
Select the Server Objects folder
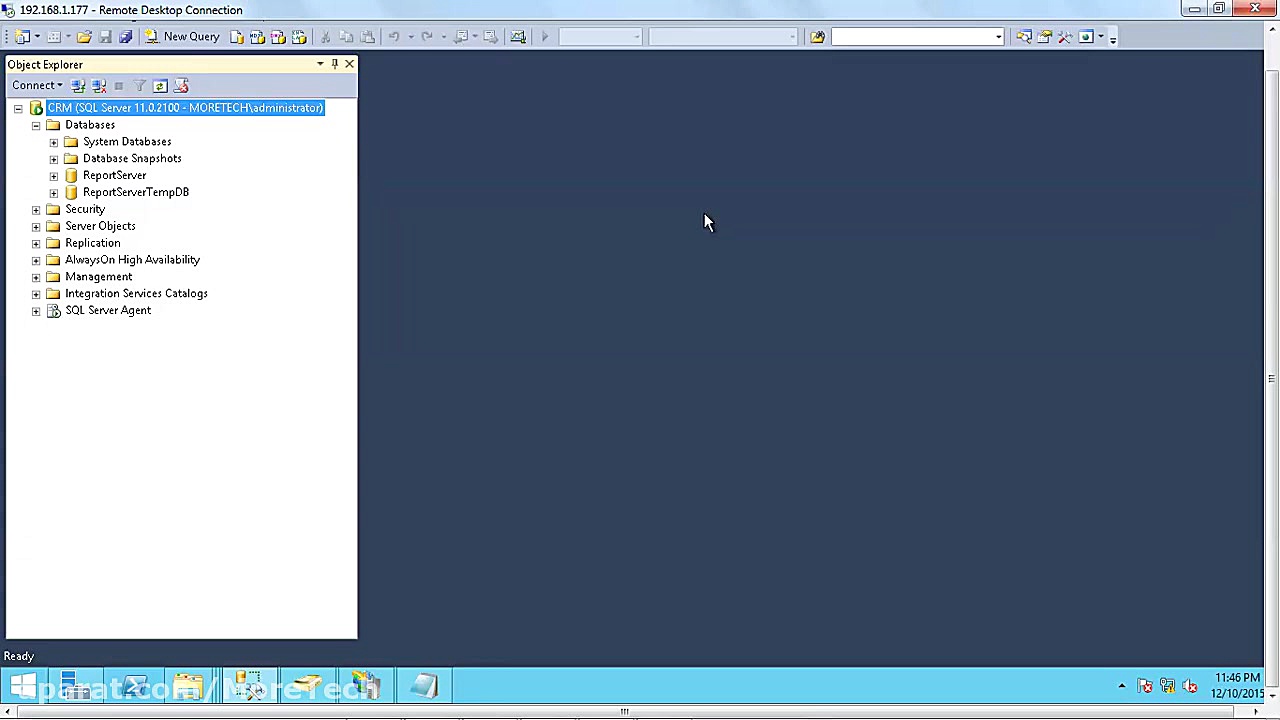click(100, 226)
